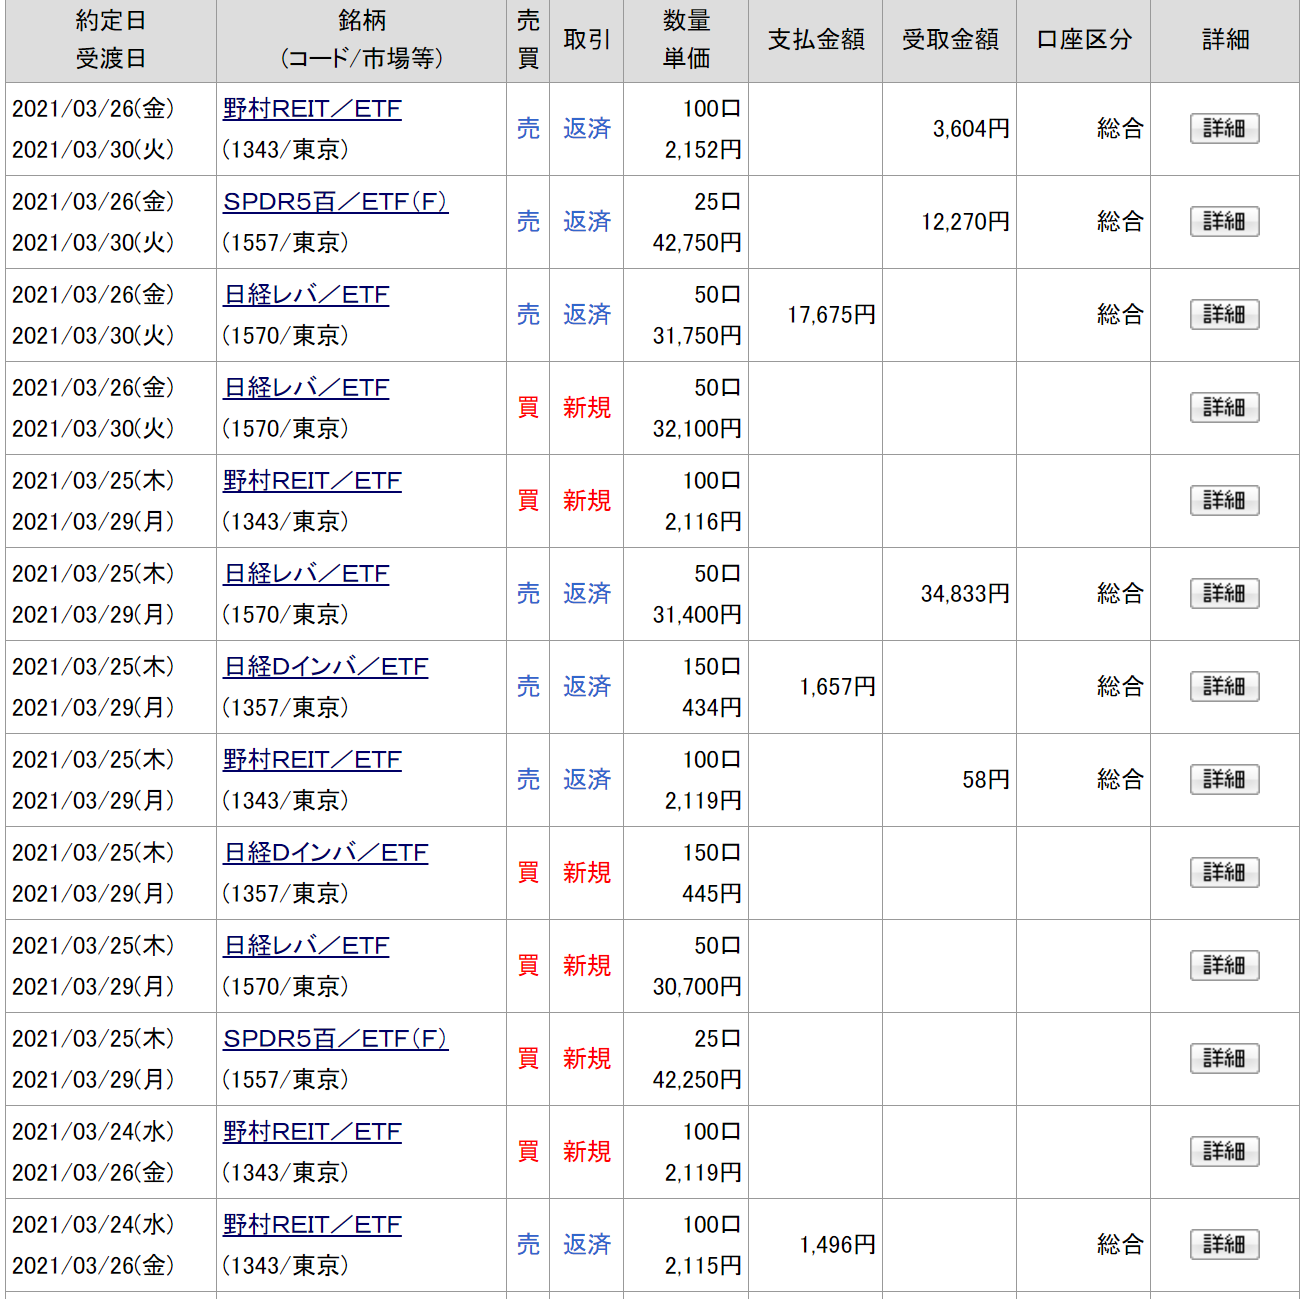Open 野村REIT/ETF link with 1,496円 payment
The width and height of the screenshot is (1305, 1299).
click(x=312, y=1225)
